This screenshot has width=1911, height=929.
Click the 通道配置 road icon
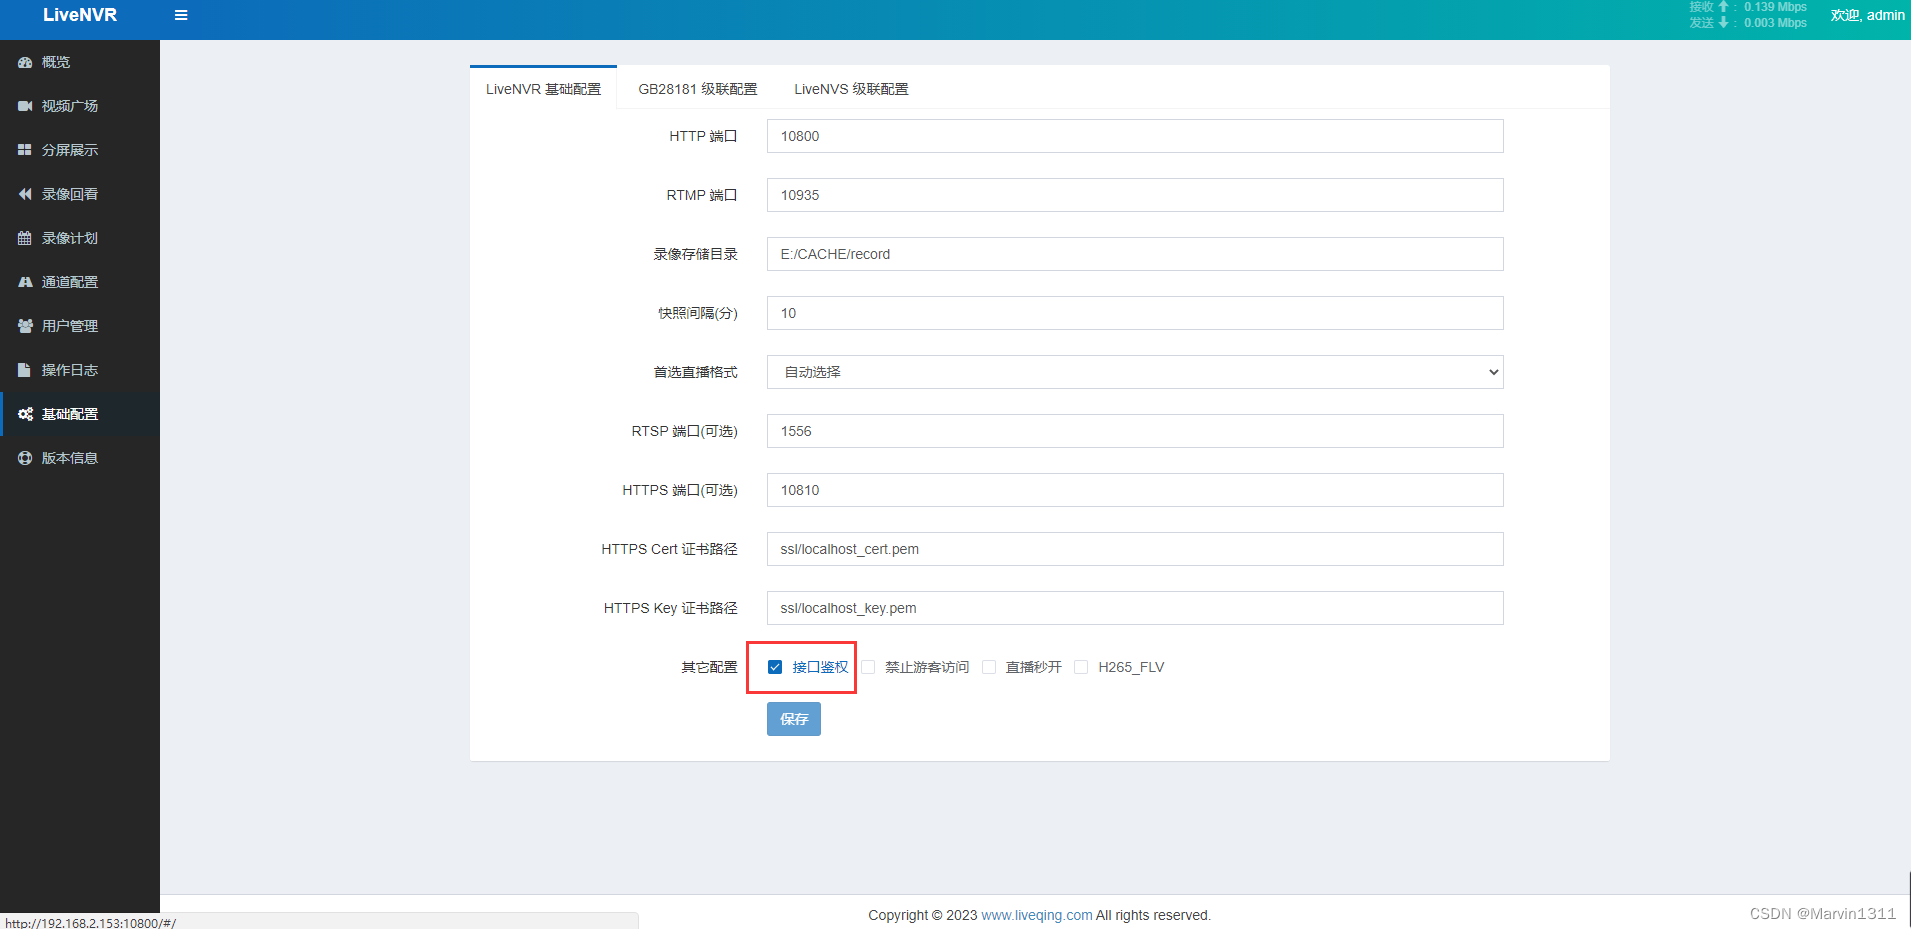pos(25,282)
